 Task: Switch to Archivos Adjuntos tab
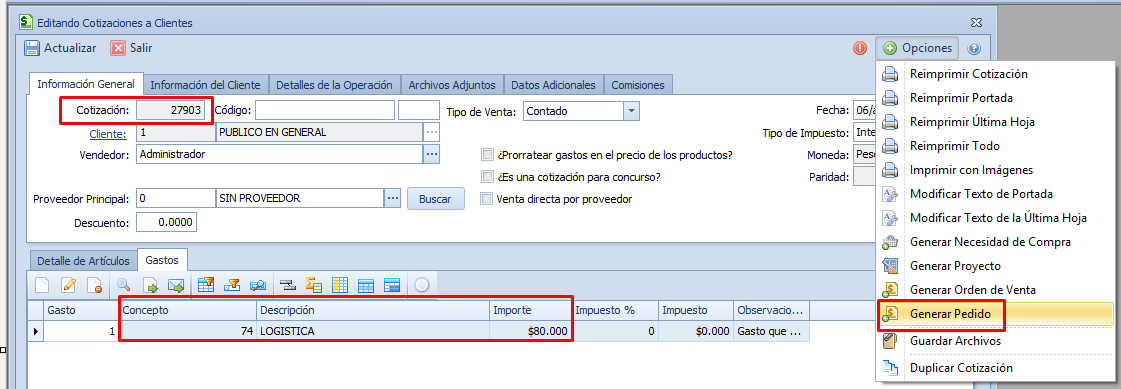tap(452, 85)
